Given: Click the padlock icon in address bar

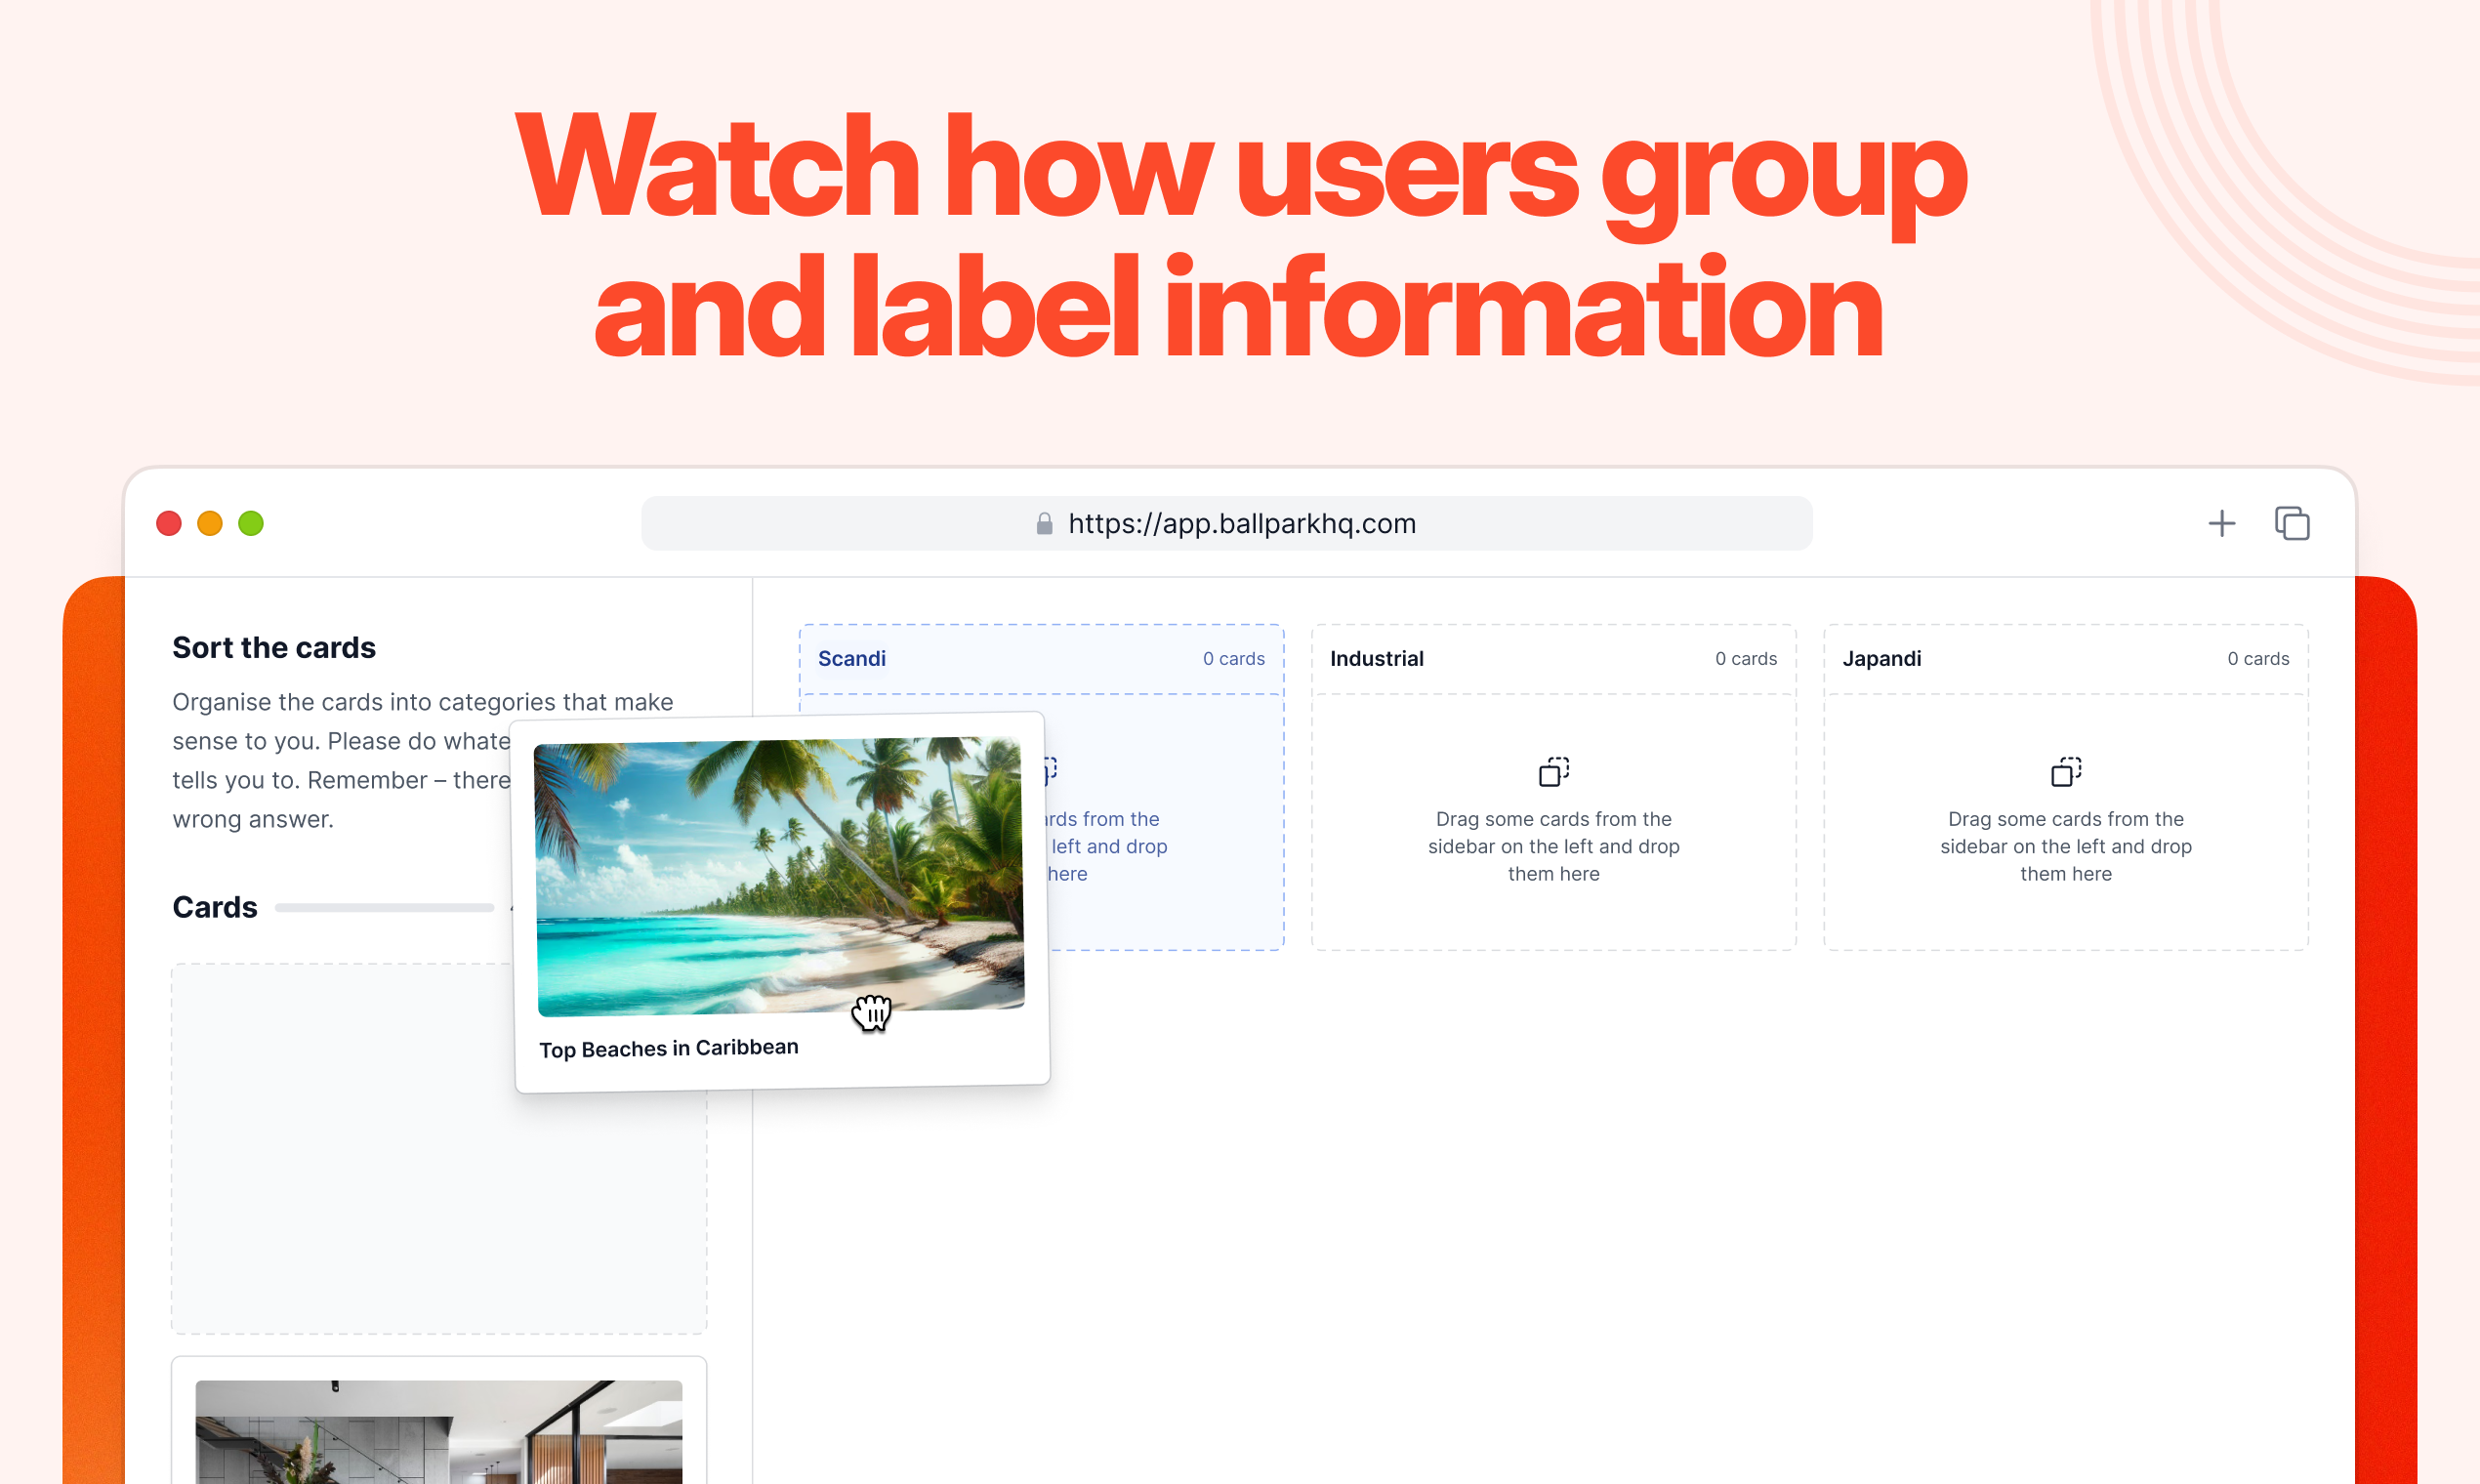Looking at the screenshot, I should point(1044,523).
